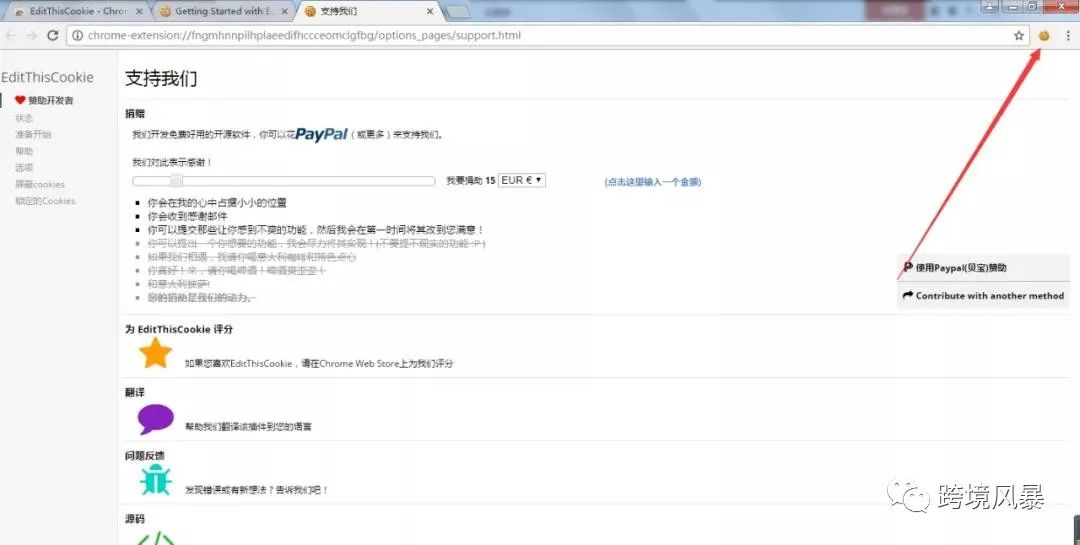
Task: Switch to the Getting Started tab
Action: 222,11
